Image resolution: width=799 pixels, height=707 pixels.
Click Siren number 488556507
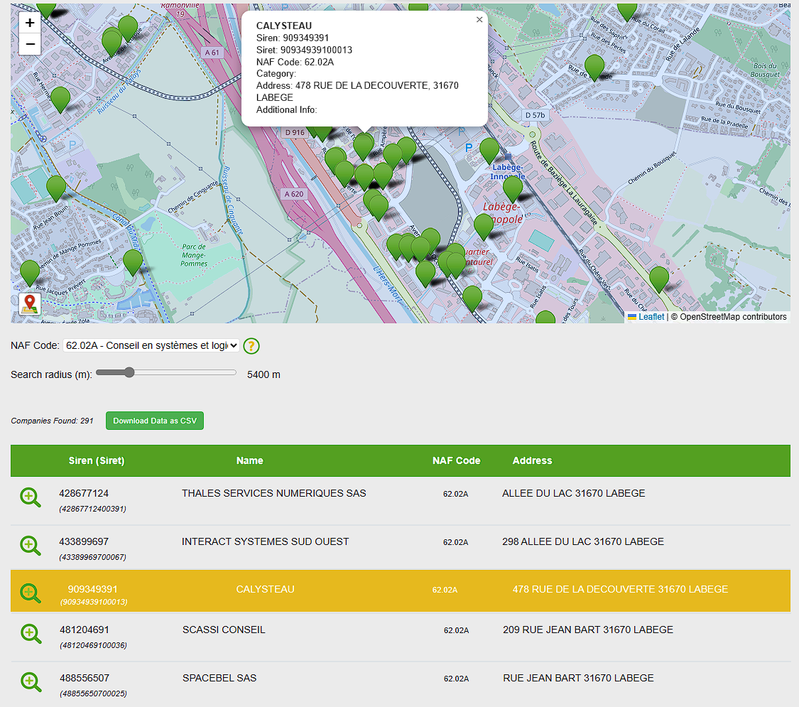84,678
